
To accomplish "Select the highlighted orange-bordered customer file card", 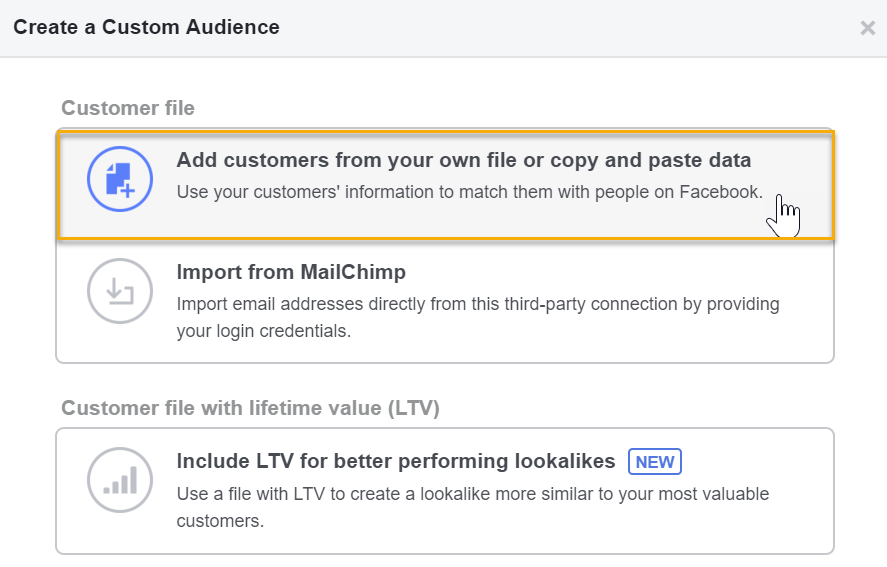I will pos(446,185).
